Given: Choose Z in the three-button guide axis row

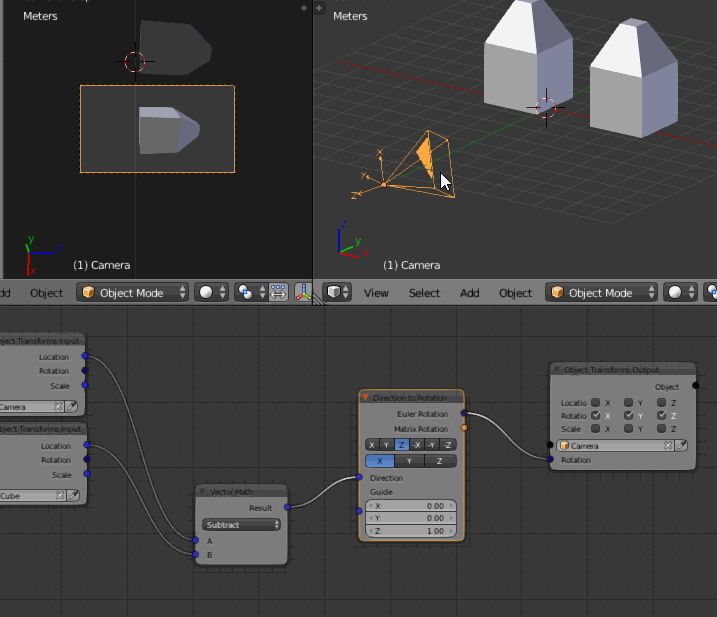Looking at the screenshot, I should pyautogui.click(x=440, y=461).
